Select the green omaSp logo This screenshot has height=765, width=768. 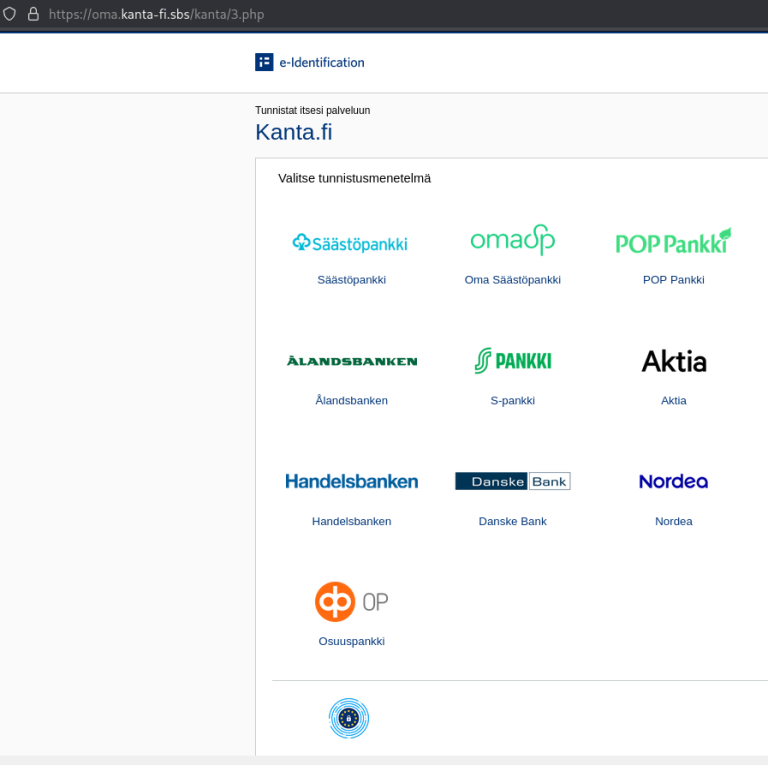click(x=512, y=240)
